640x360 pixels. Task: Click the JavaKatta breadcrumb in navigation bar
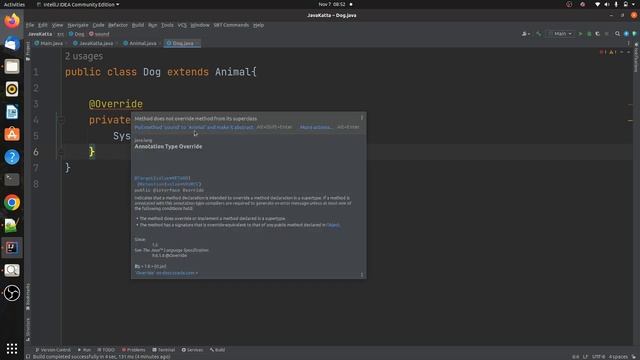pyautogui.click(x=40, y=34)
